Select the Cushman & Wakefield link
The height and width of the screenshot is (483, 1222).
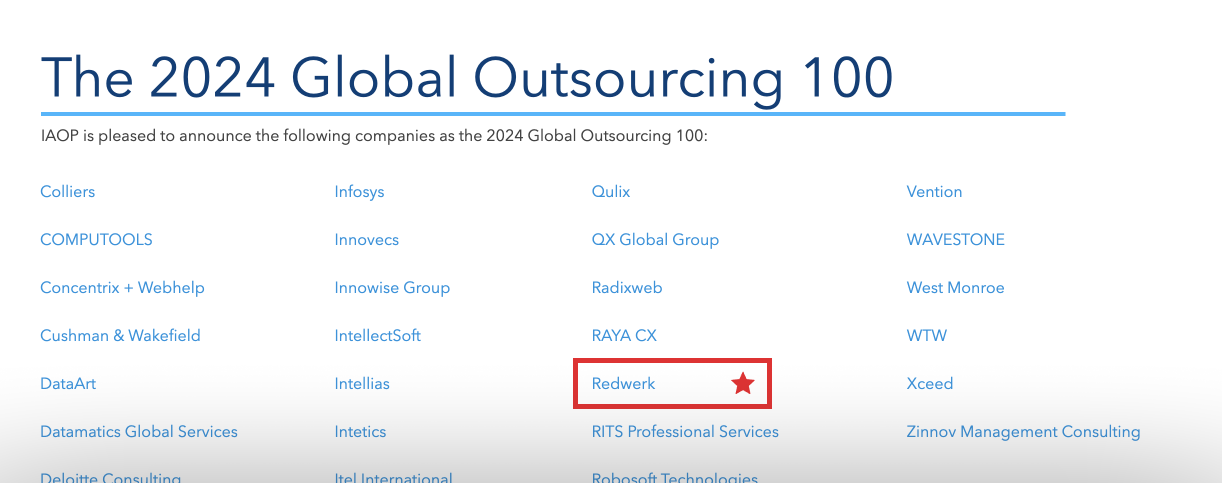coord(120,335)
